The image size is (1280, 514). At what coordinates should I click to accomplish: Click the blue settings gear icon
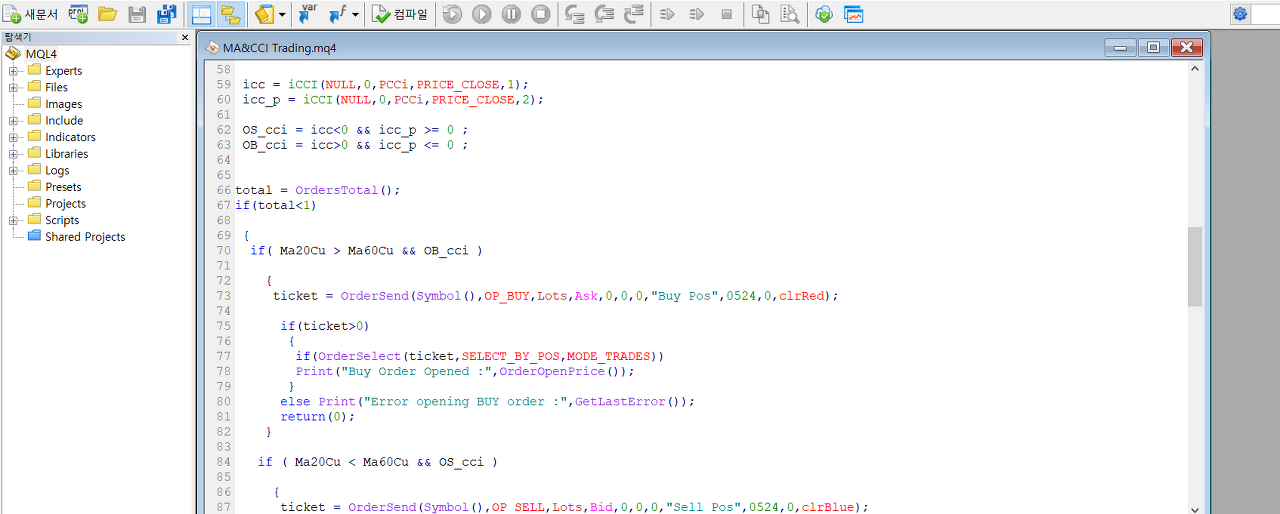1240,14
